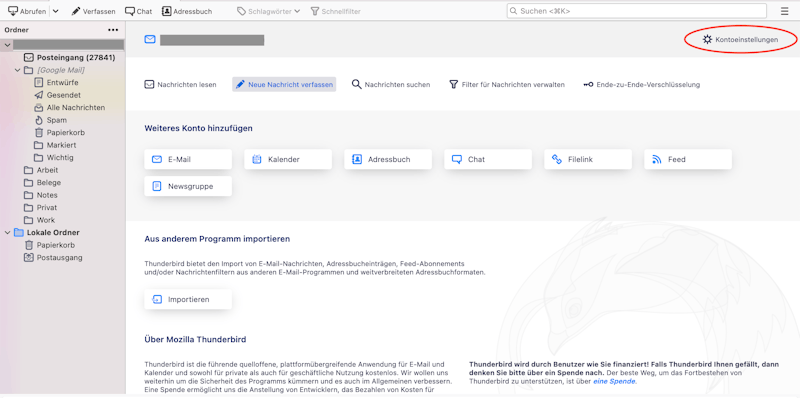Click Nachrichten lesen
Screen dimensions: 800x398
tap(181, 85)
